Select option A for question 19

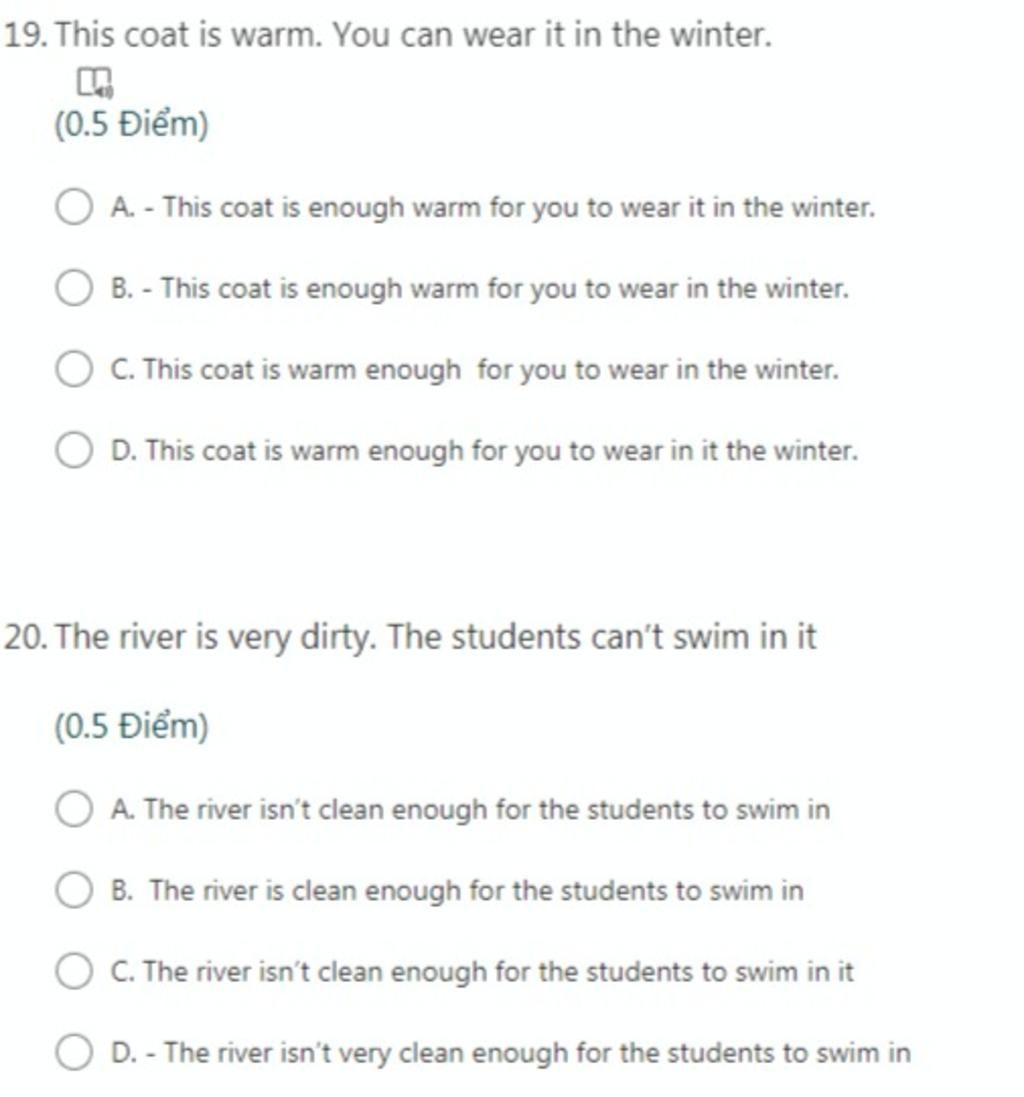[74, 207]
